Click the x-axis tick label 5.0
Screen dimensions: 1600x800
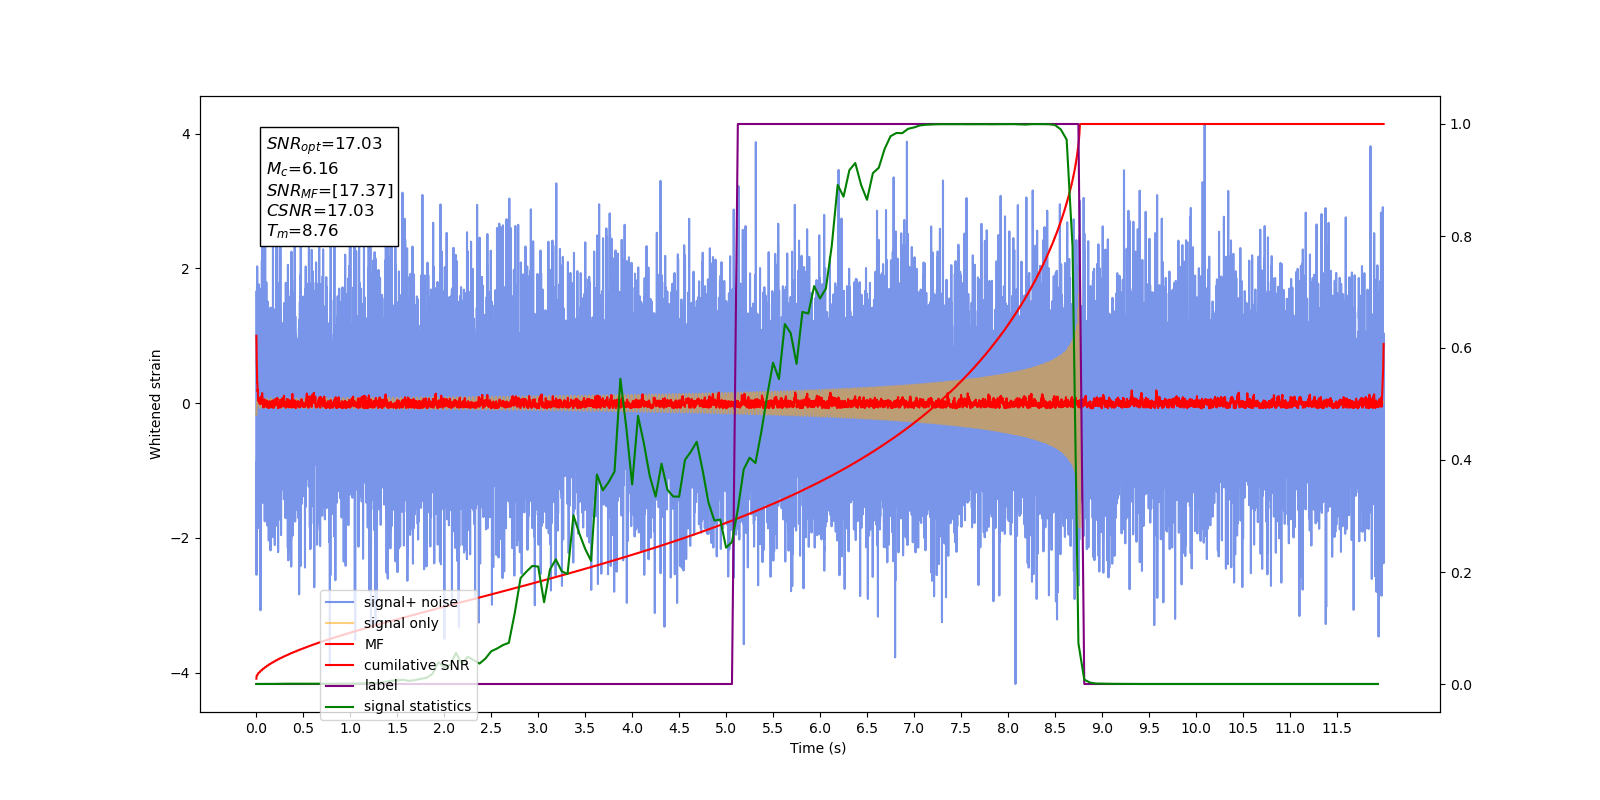(726, 728)
